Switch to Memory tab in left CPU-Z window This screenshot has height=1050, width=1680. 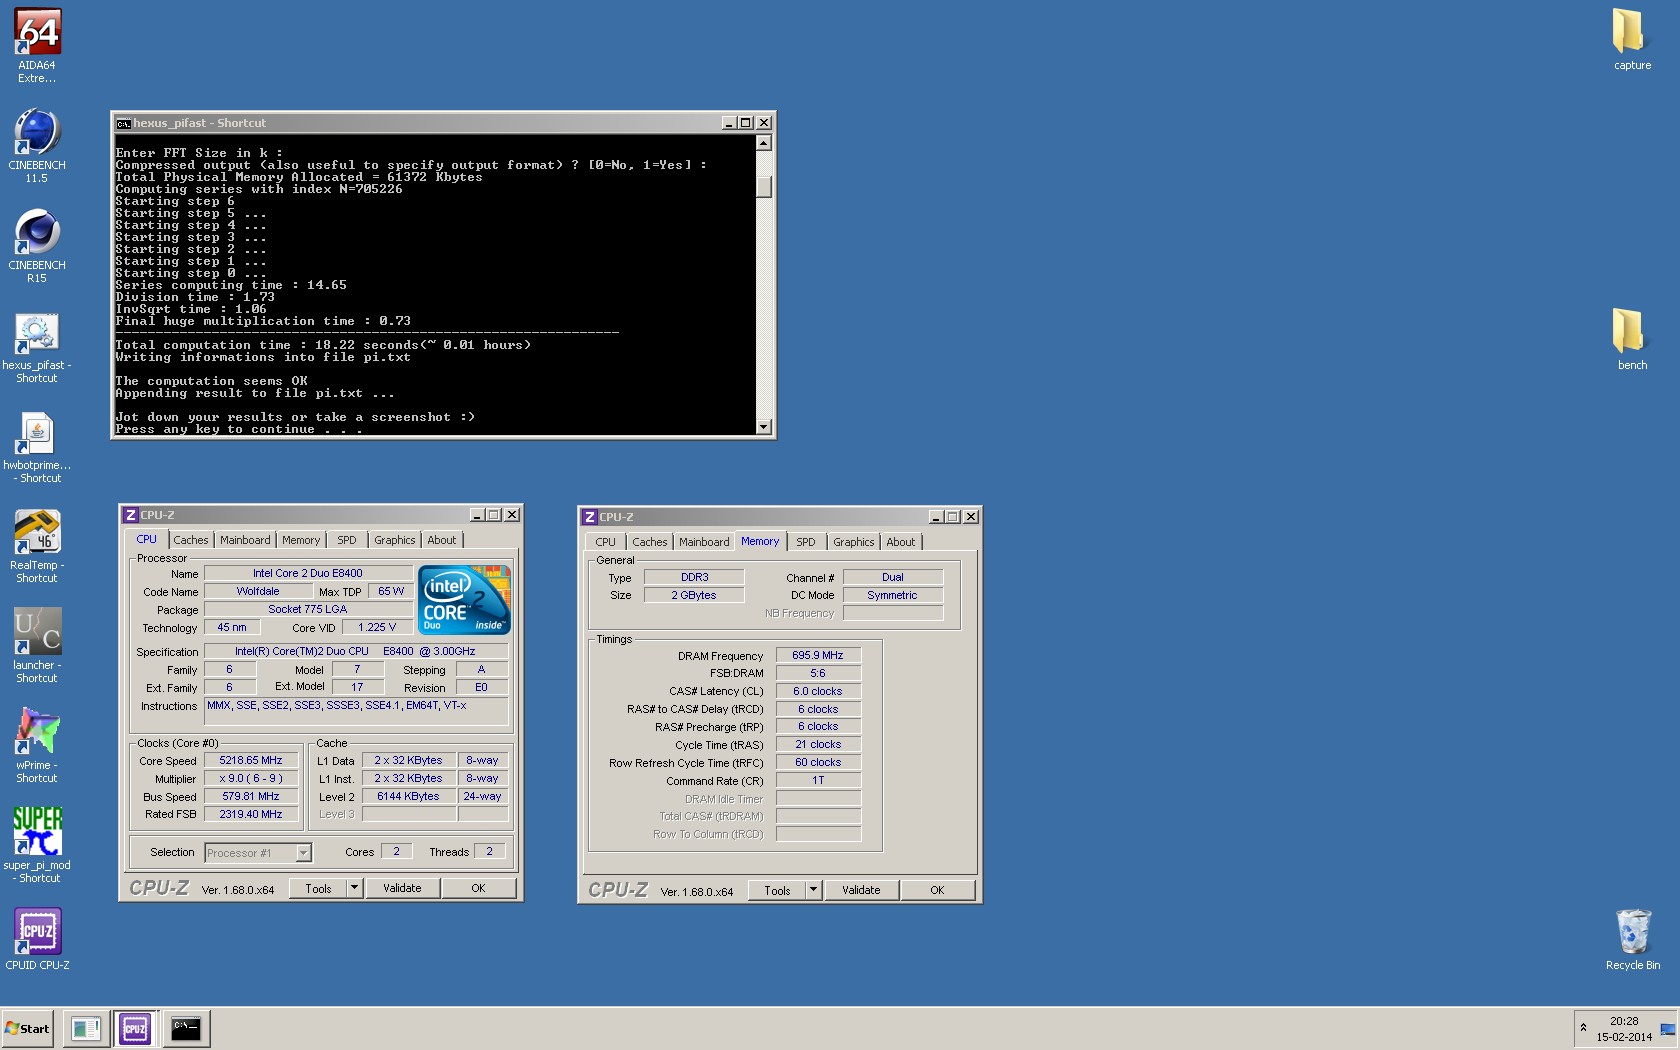[301, 540]
